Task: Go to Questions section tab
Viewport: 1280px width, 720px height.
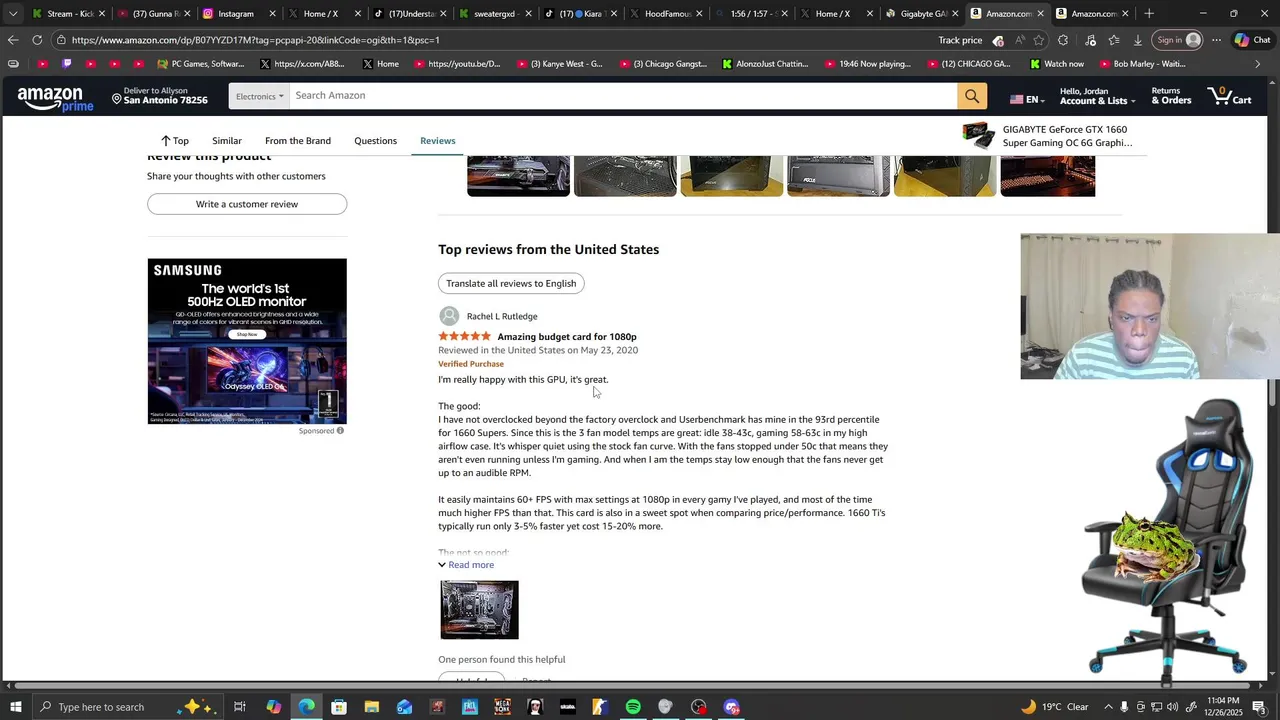Action: tap(375, 141)
